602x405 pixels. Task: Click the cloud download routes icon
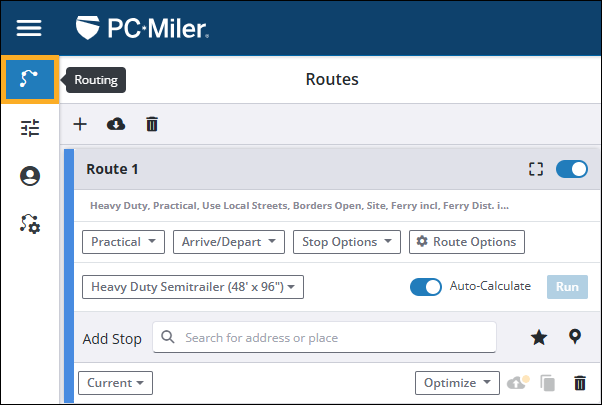[x=116, y=124]
